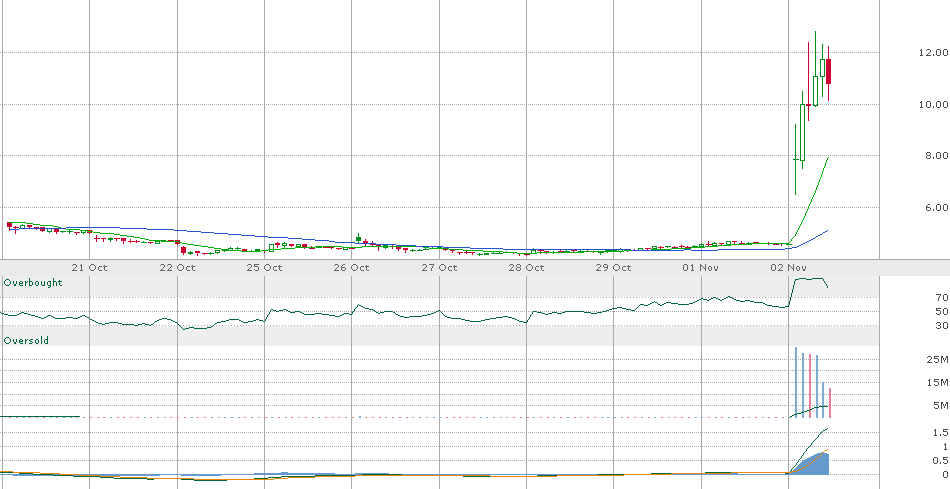Click the 5M volume axis label
The image size is (950, 489).
939,405
